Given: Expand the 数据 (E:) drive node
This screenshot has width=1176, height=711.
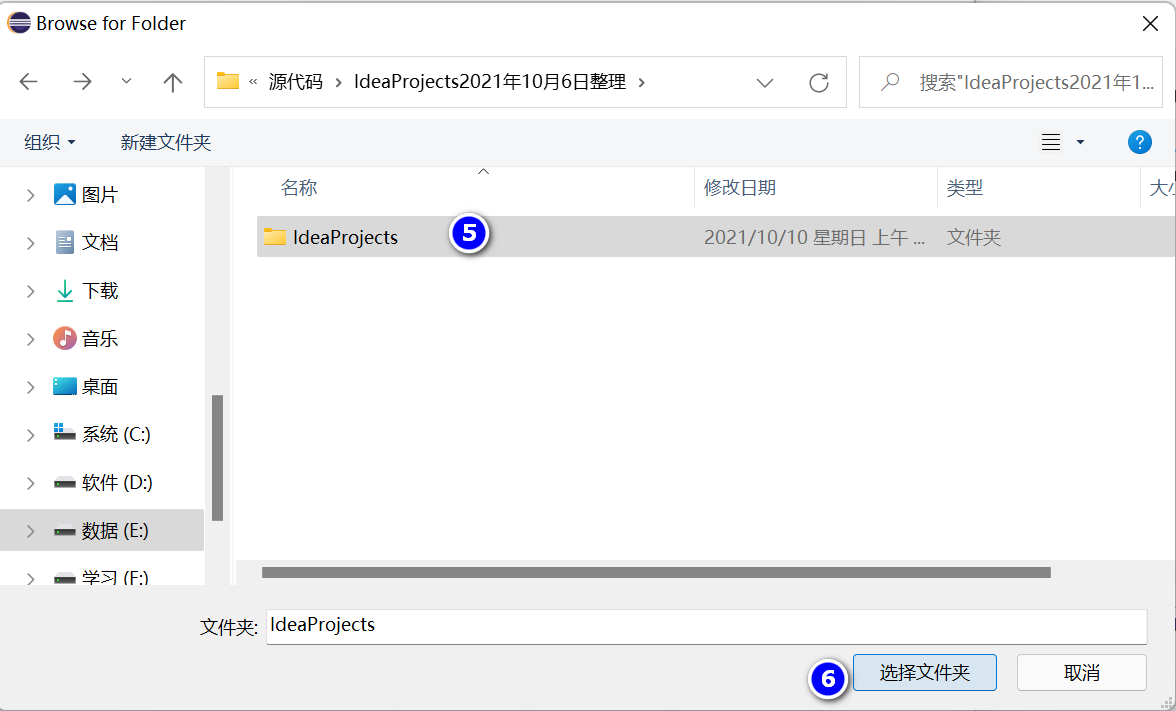Looking at the screenshot, I should tap(28, 530).
